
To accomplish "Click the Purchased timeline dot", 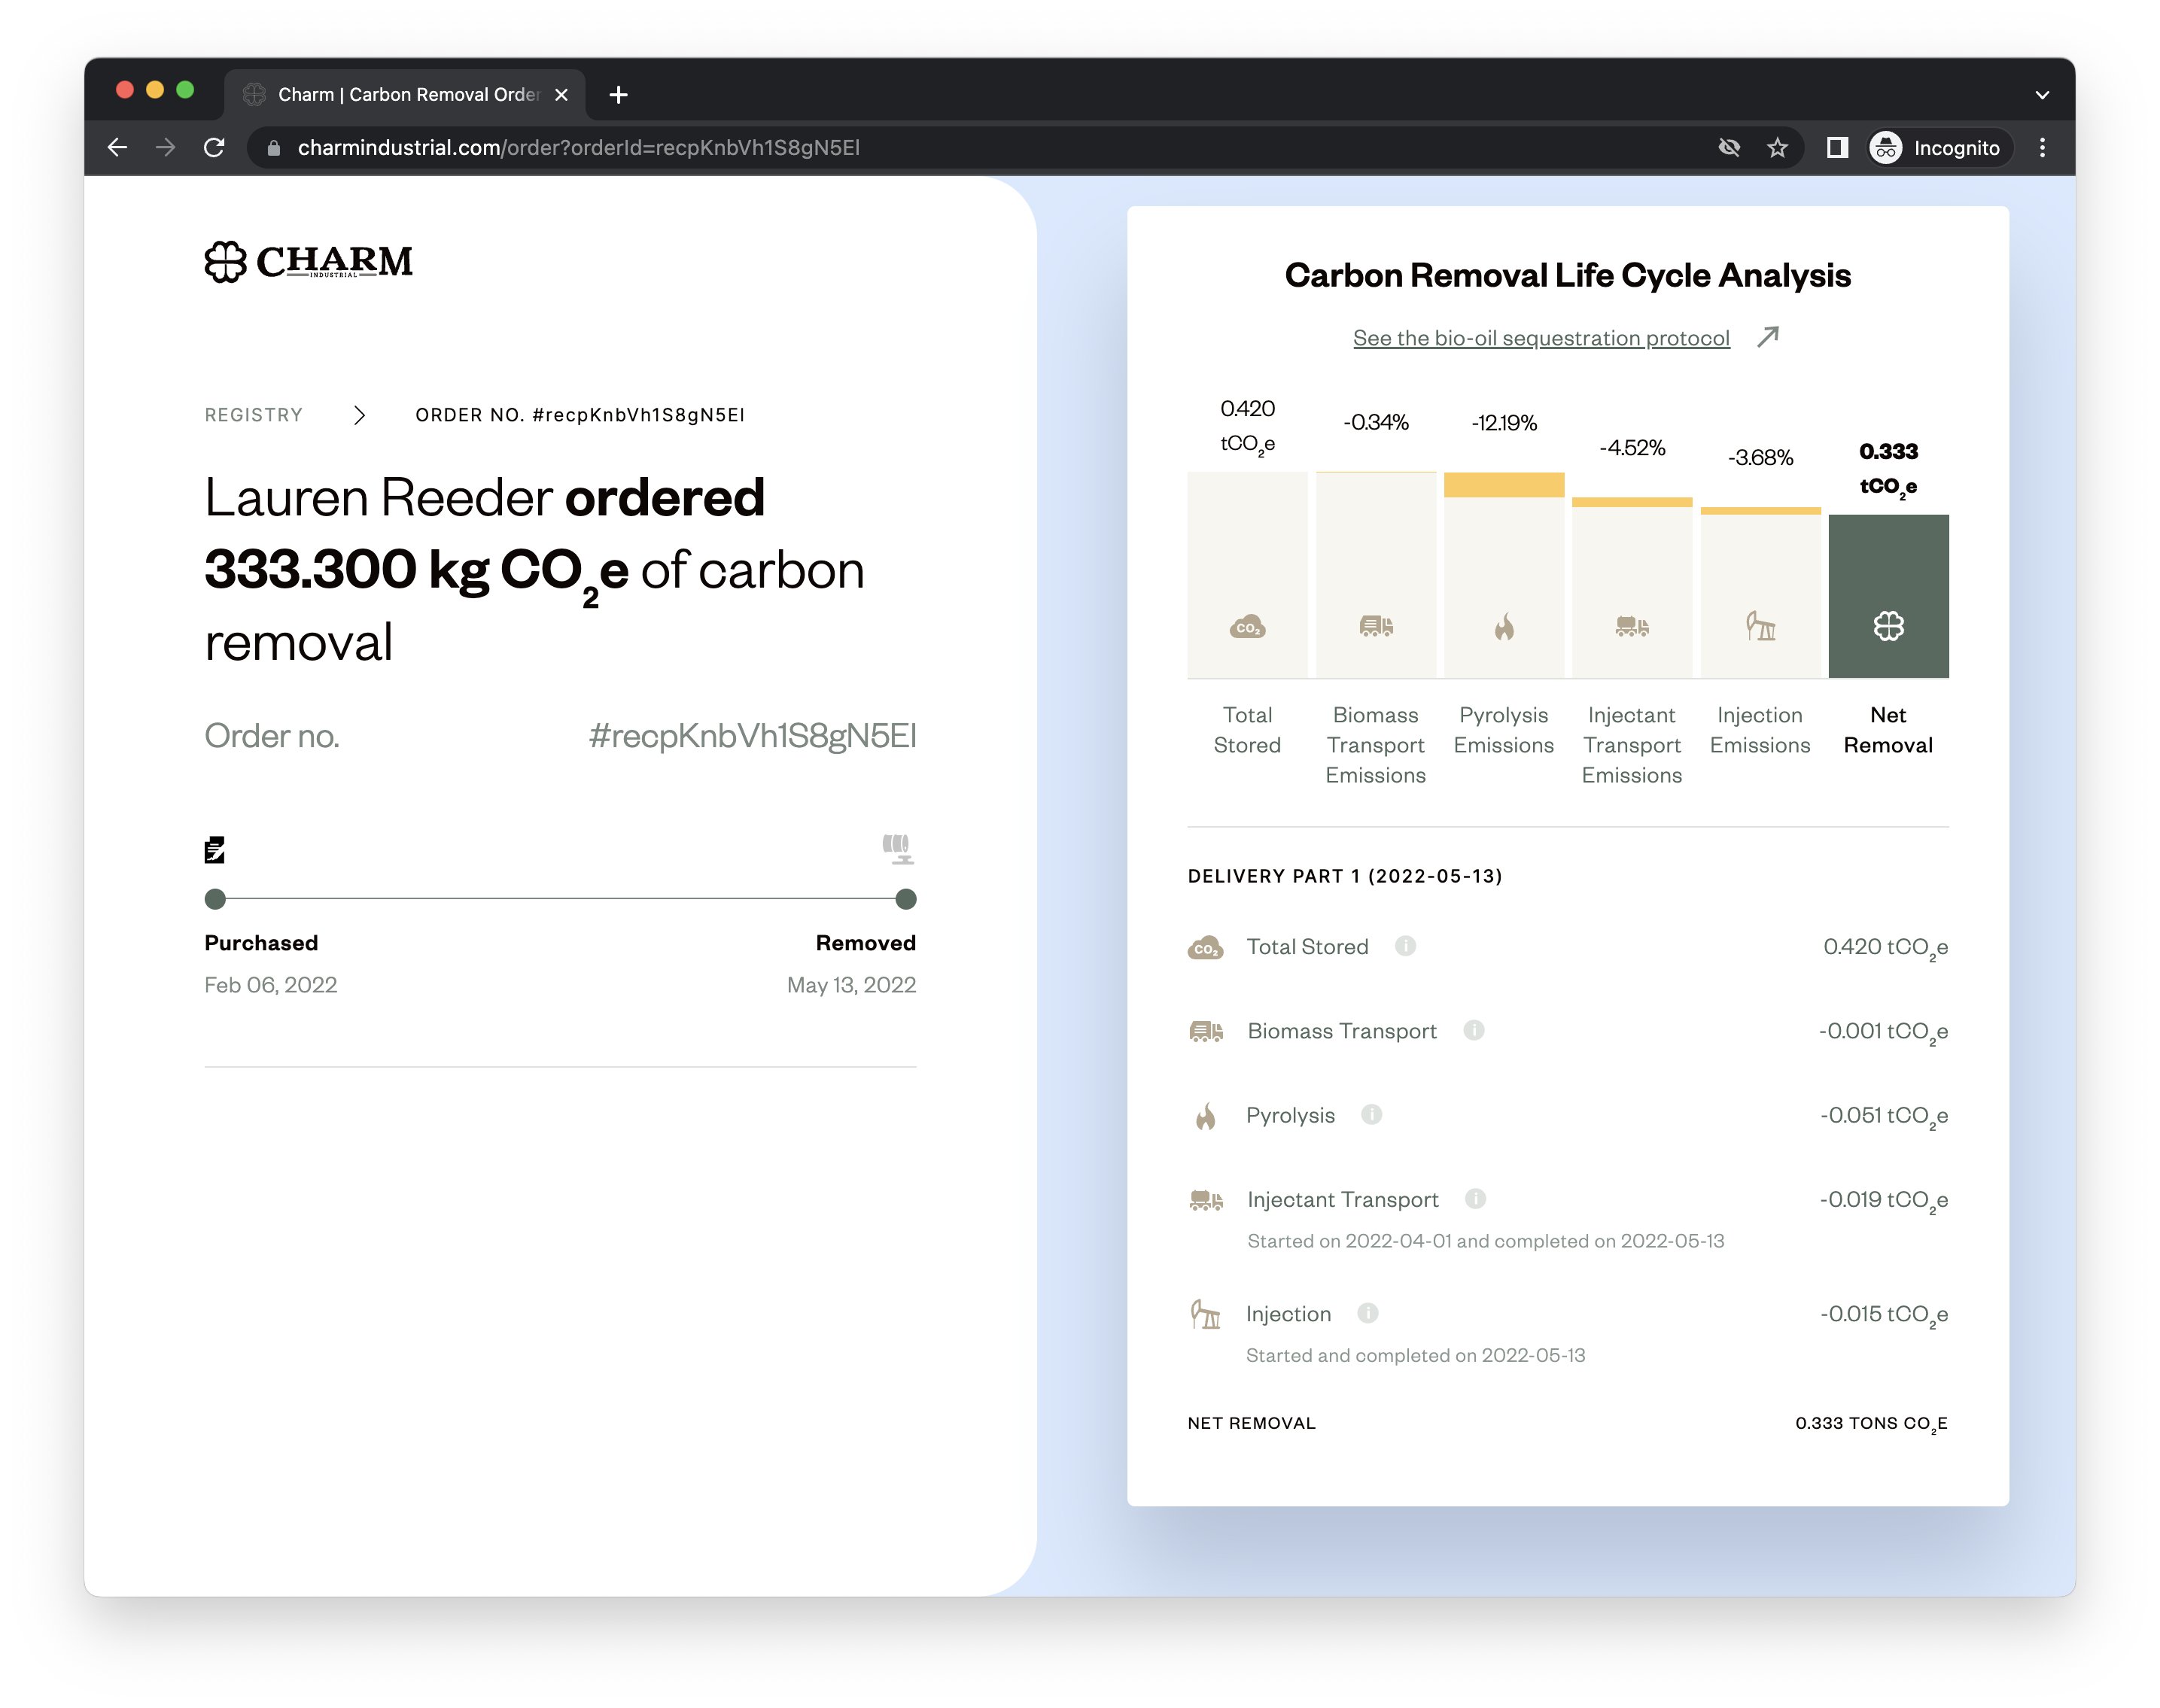I will (215, 899).
